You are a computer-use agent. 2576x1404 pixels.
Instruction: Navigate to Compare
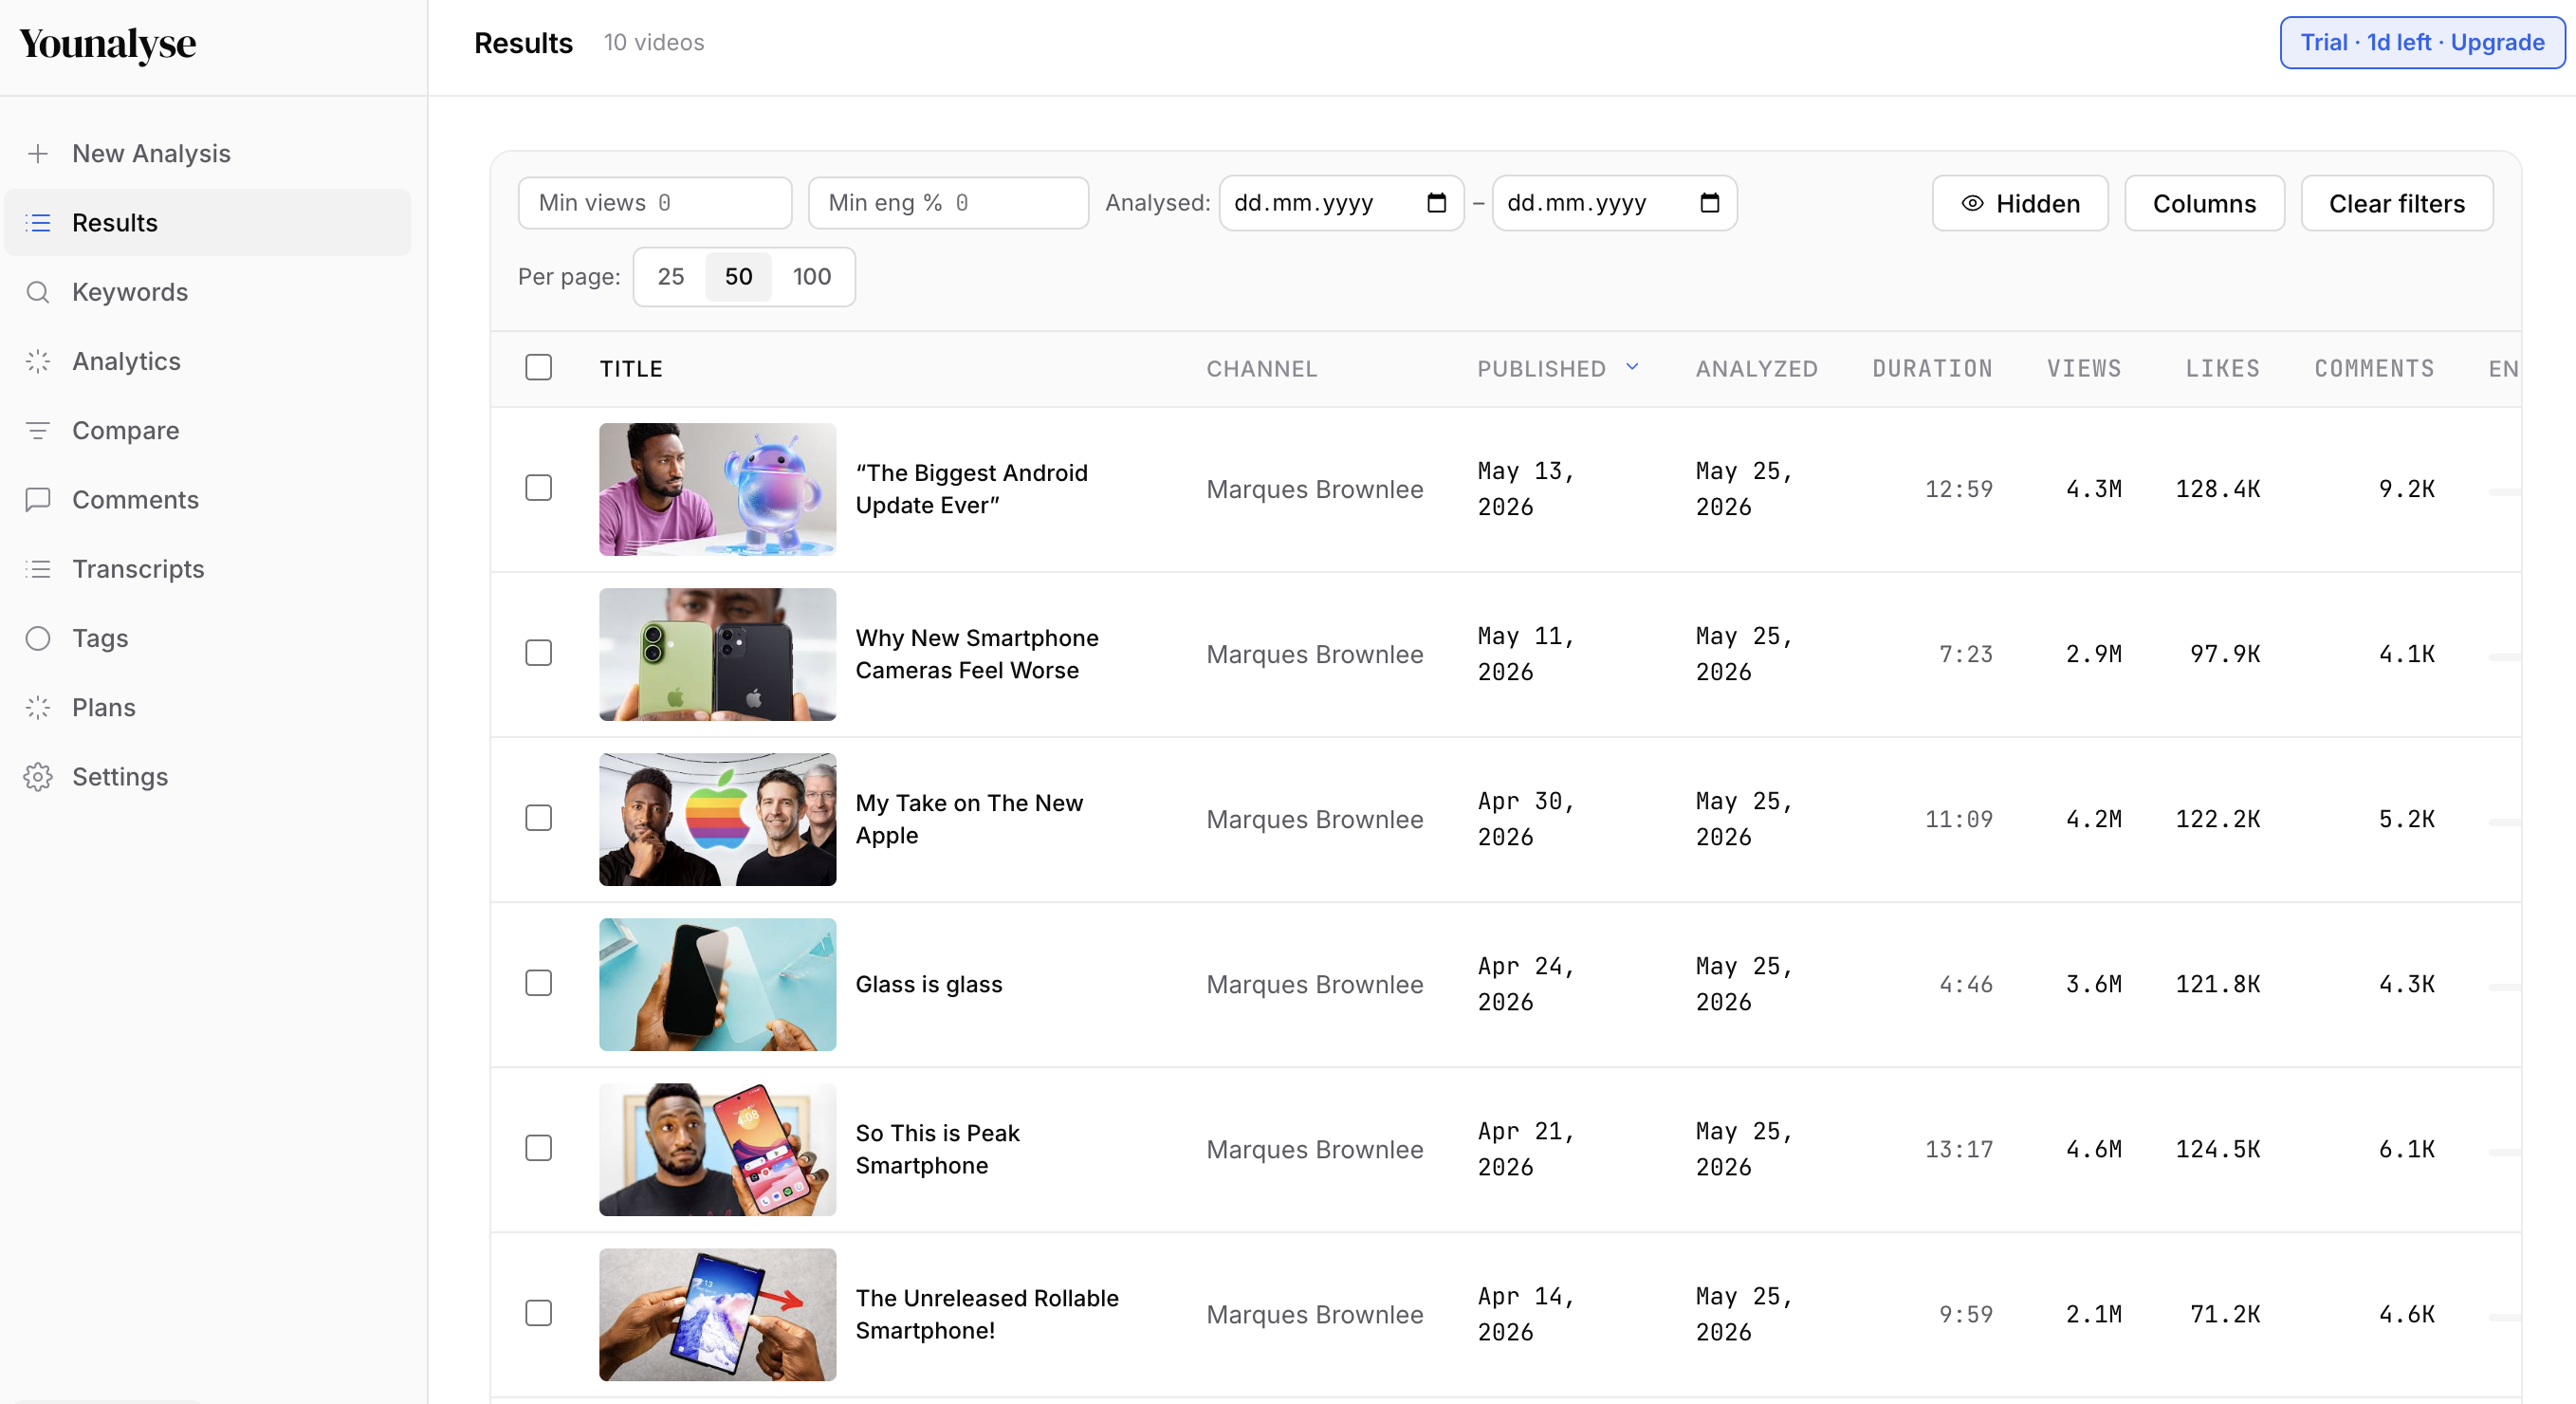tap(208, 430)
